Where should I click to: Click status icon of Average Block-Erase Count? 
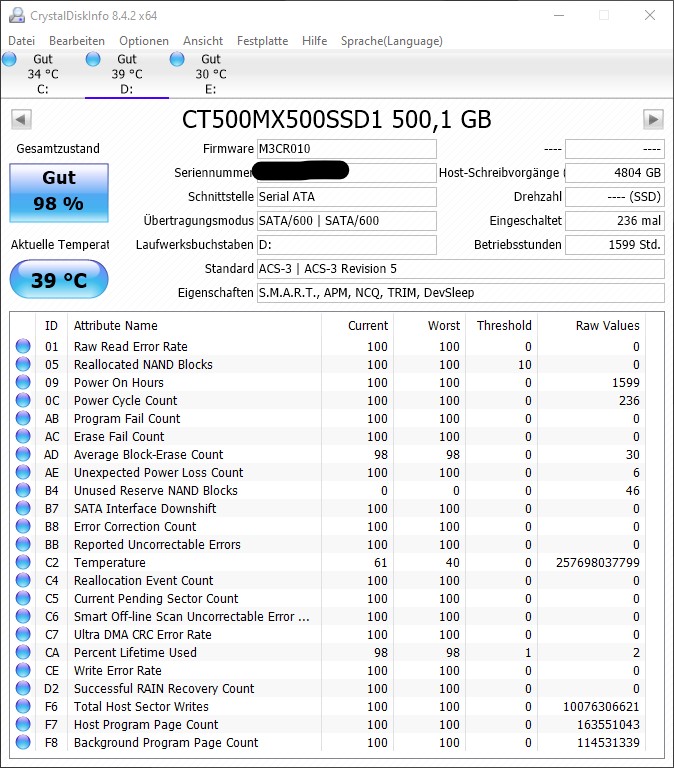pyautogui.click(x=23, y=454)
